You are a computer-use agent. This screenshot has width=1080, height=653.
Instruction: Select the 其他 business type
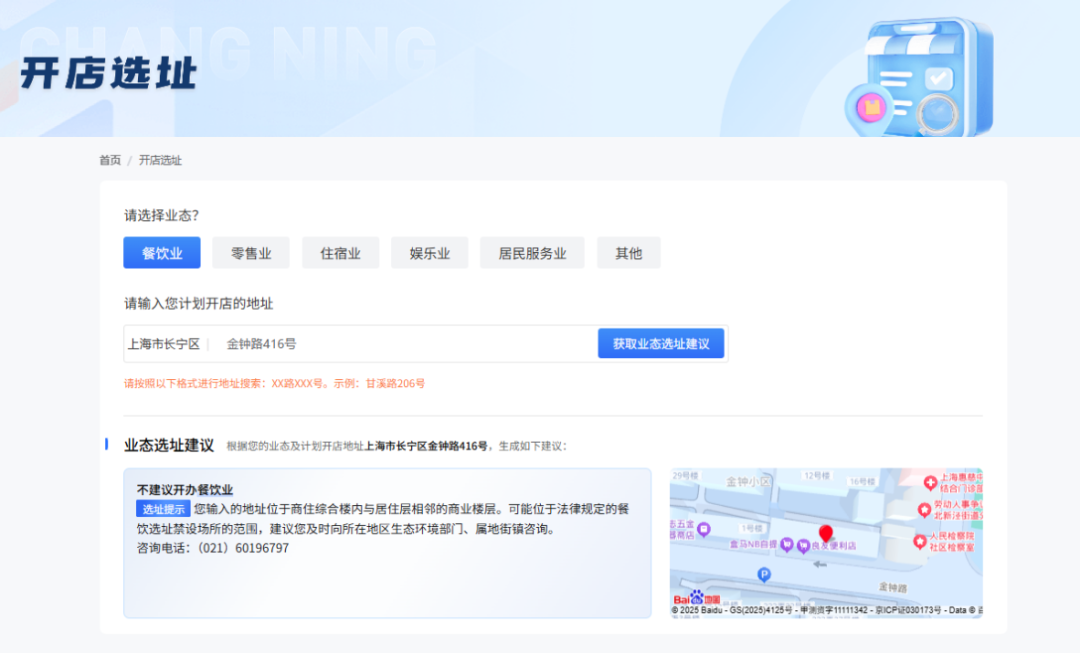click(628, 252)
